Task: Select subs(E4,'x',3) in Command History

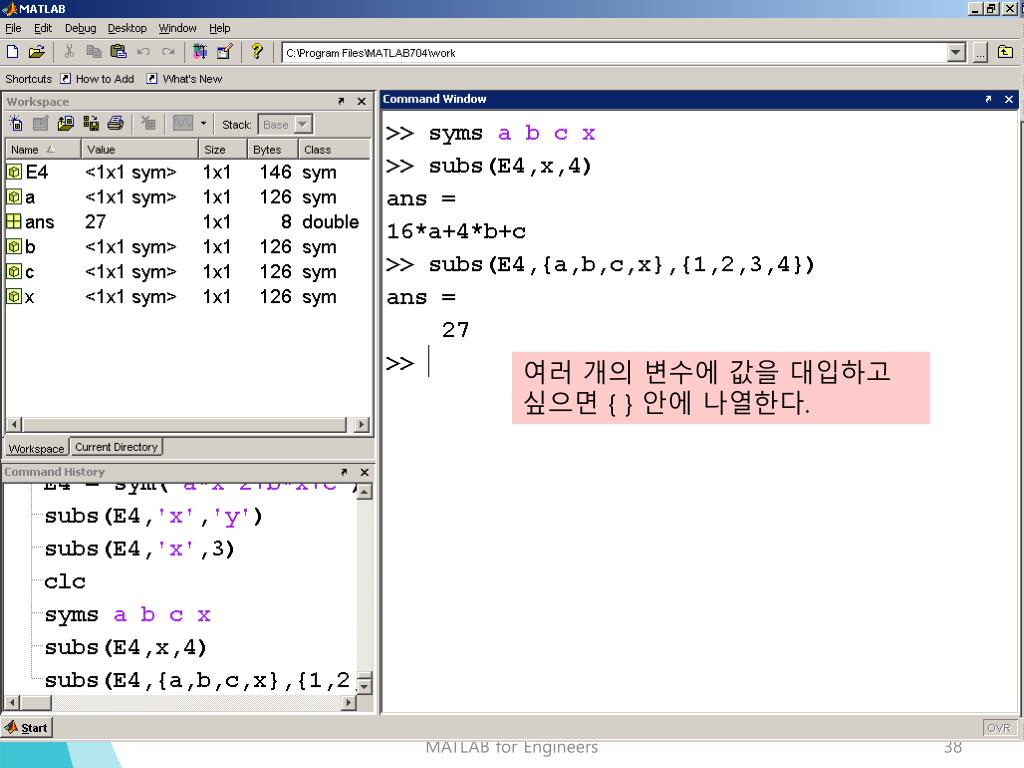Action: pyautogui.click(x=139, y=549)
